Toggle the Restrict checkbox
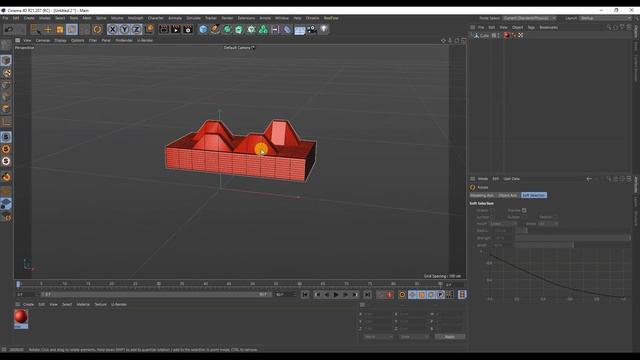The width and height of the screenshot is (640, 360). click(556, 217)
